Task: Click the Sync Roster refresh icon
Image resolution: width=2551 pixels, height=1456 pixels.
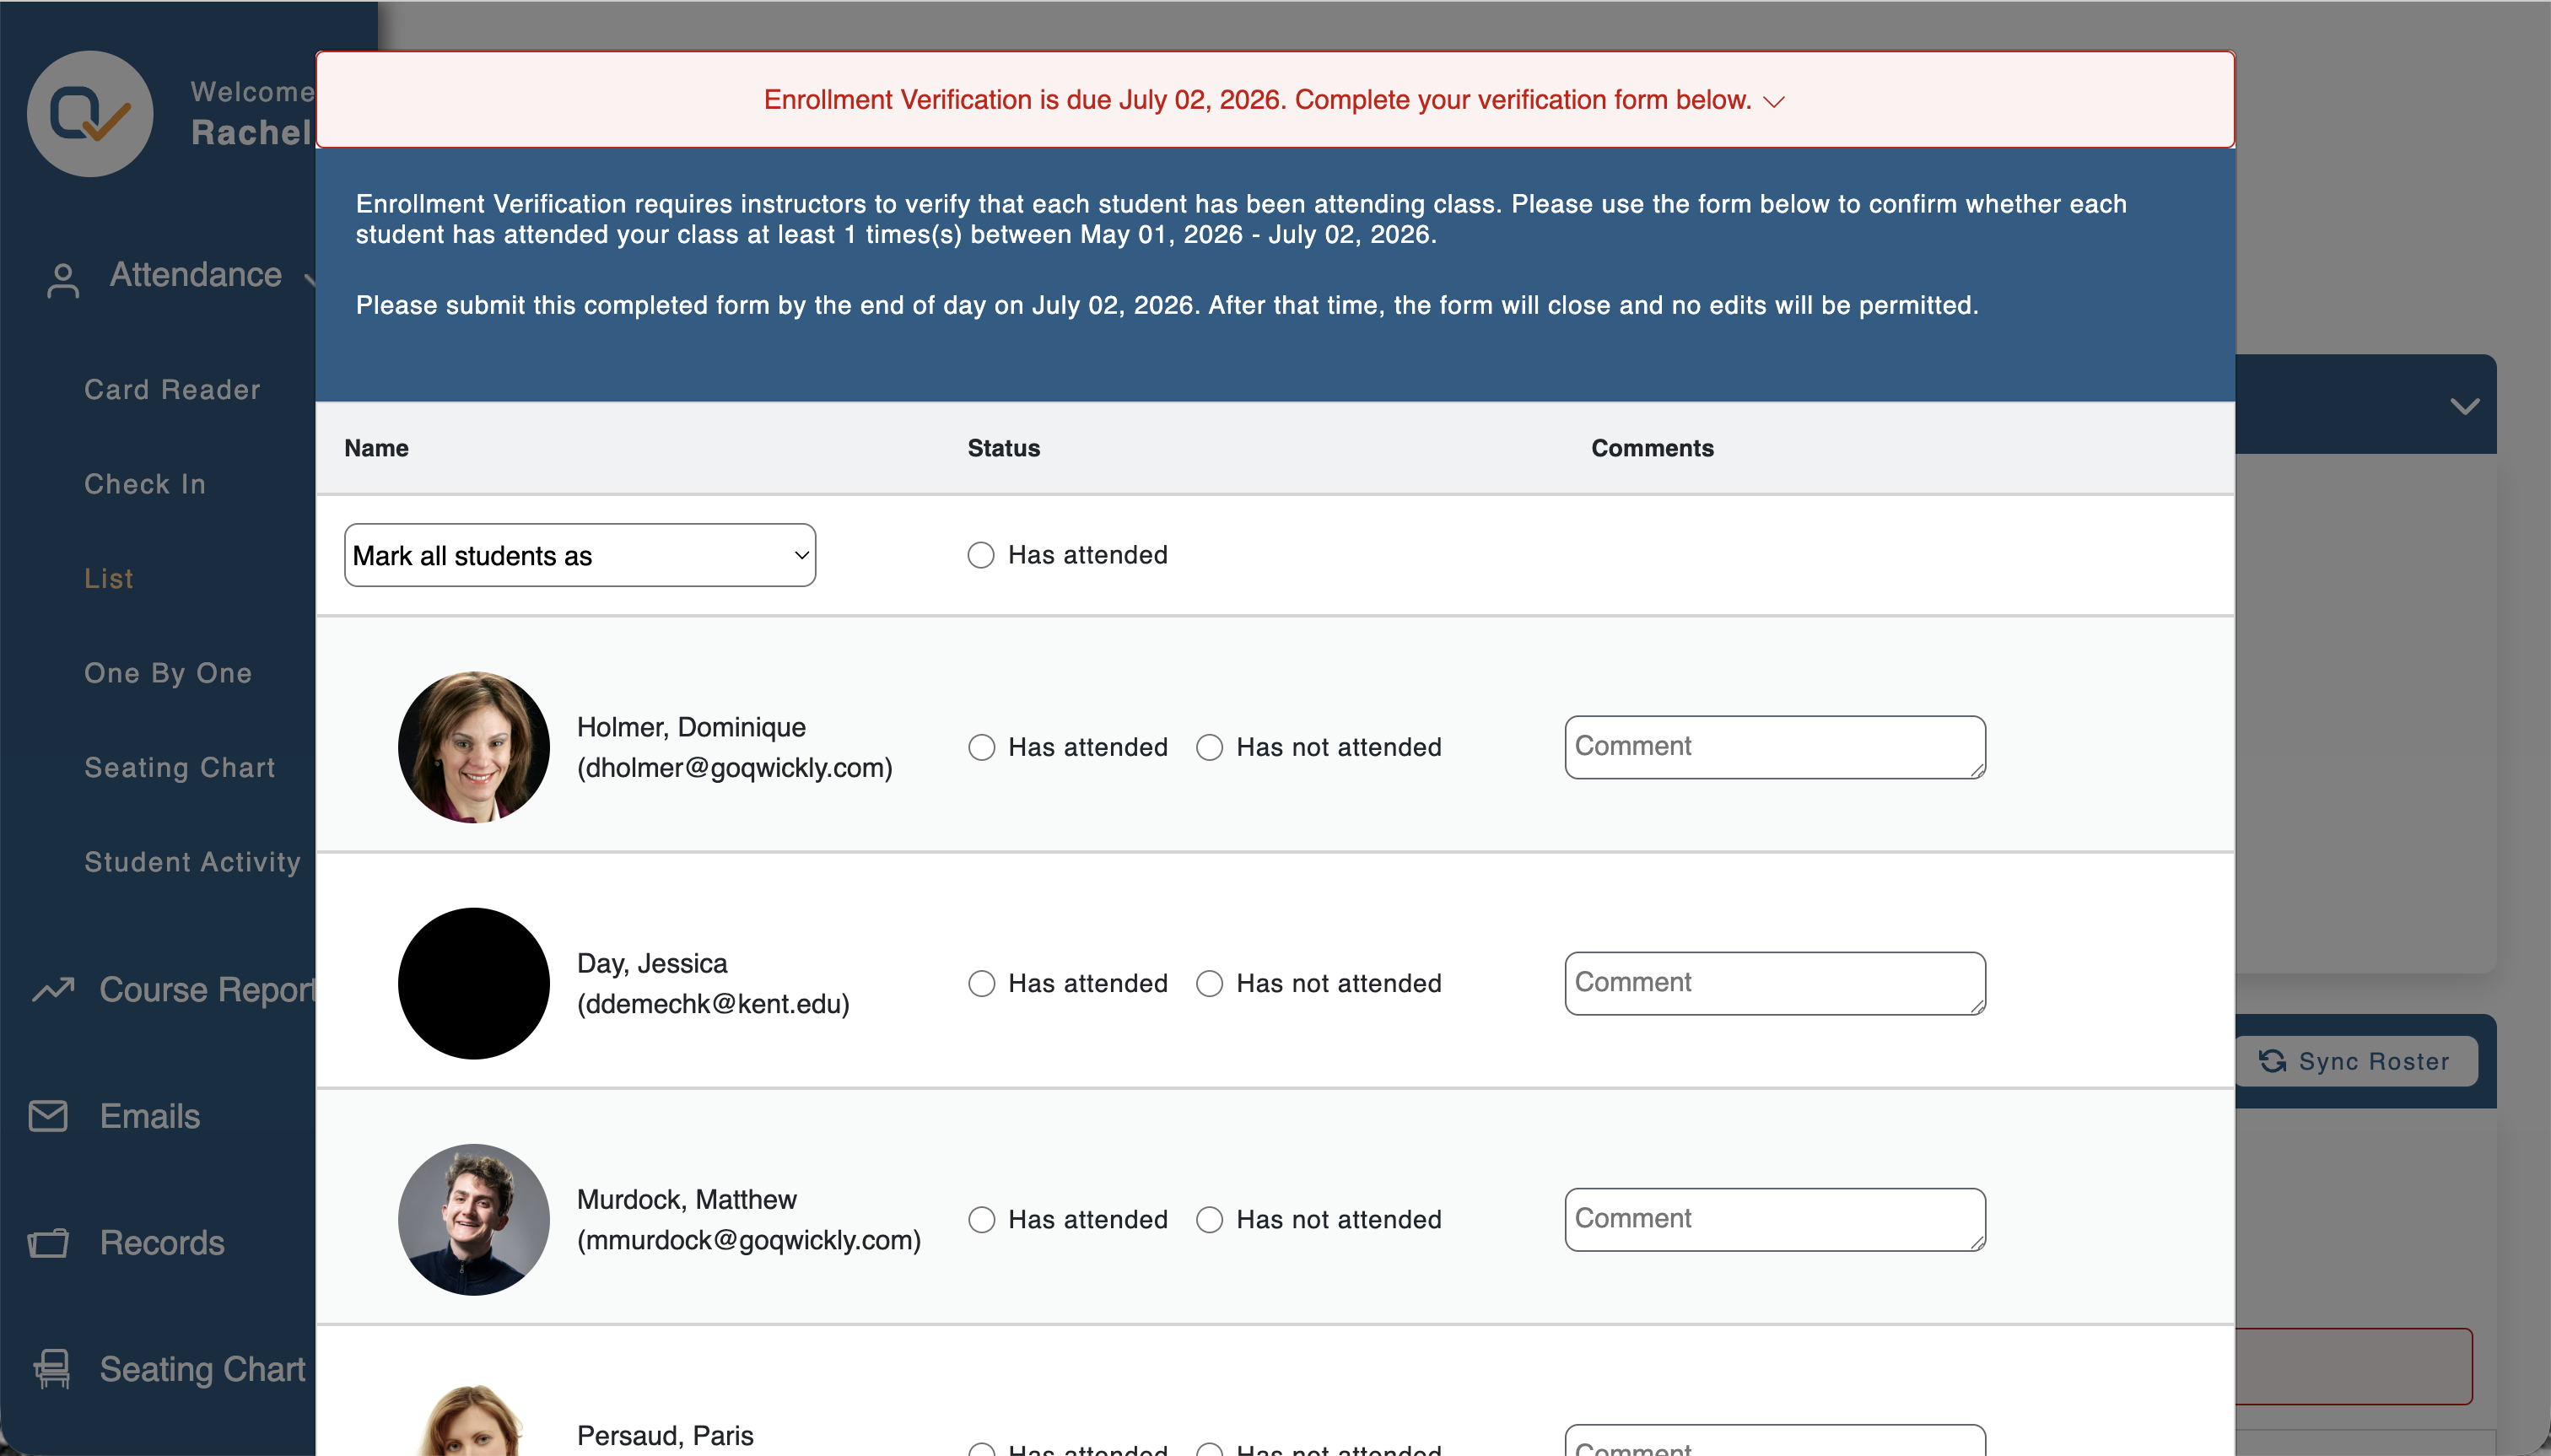Action: [2272, 1061]
